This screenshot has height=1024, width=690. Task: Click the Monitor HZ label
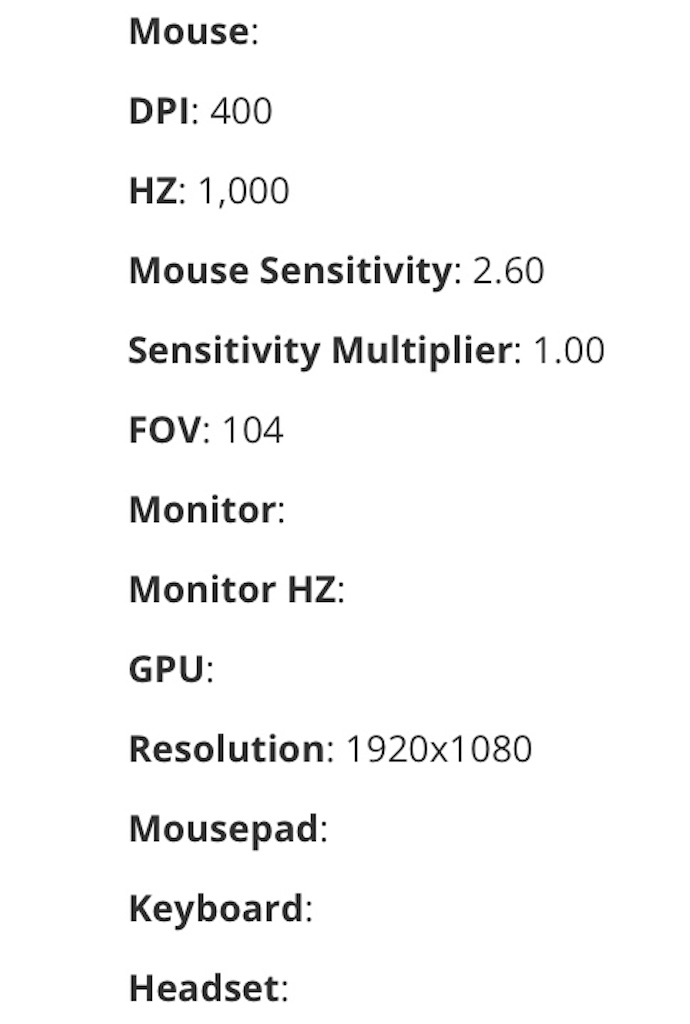(x=232, y=590)
